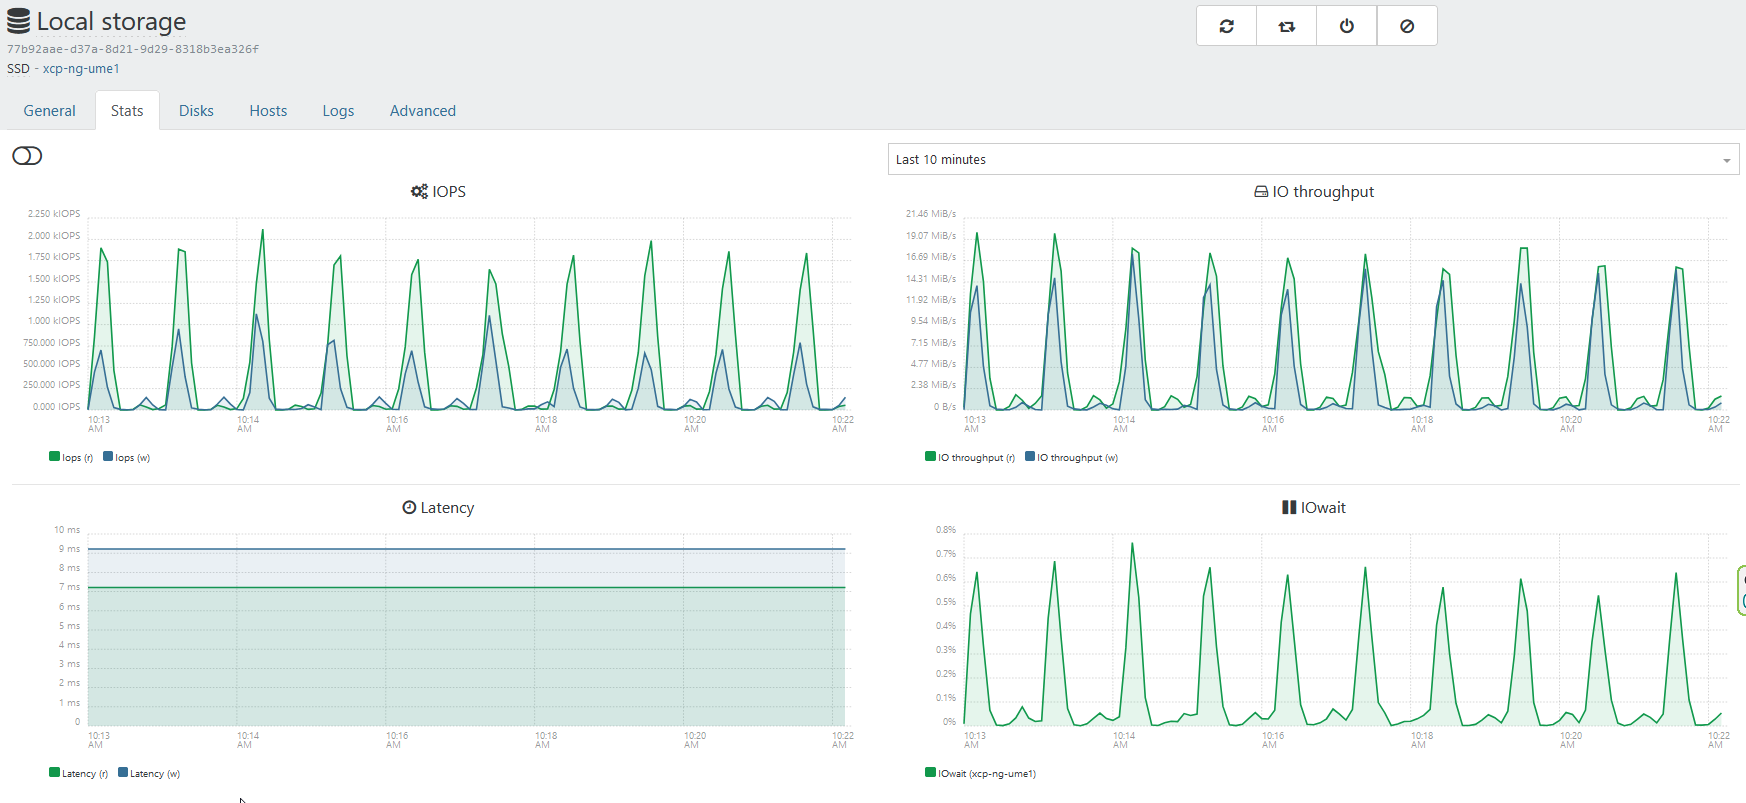This screenshot has height=803, width=1746.
Task: Click the forget SR (ban) button
Action: [x=1407, y=26]
